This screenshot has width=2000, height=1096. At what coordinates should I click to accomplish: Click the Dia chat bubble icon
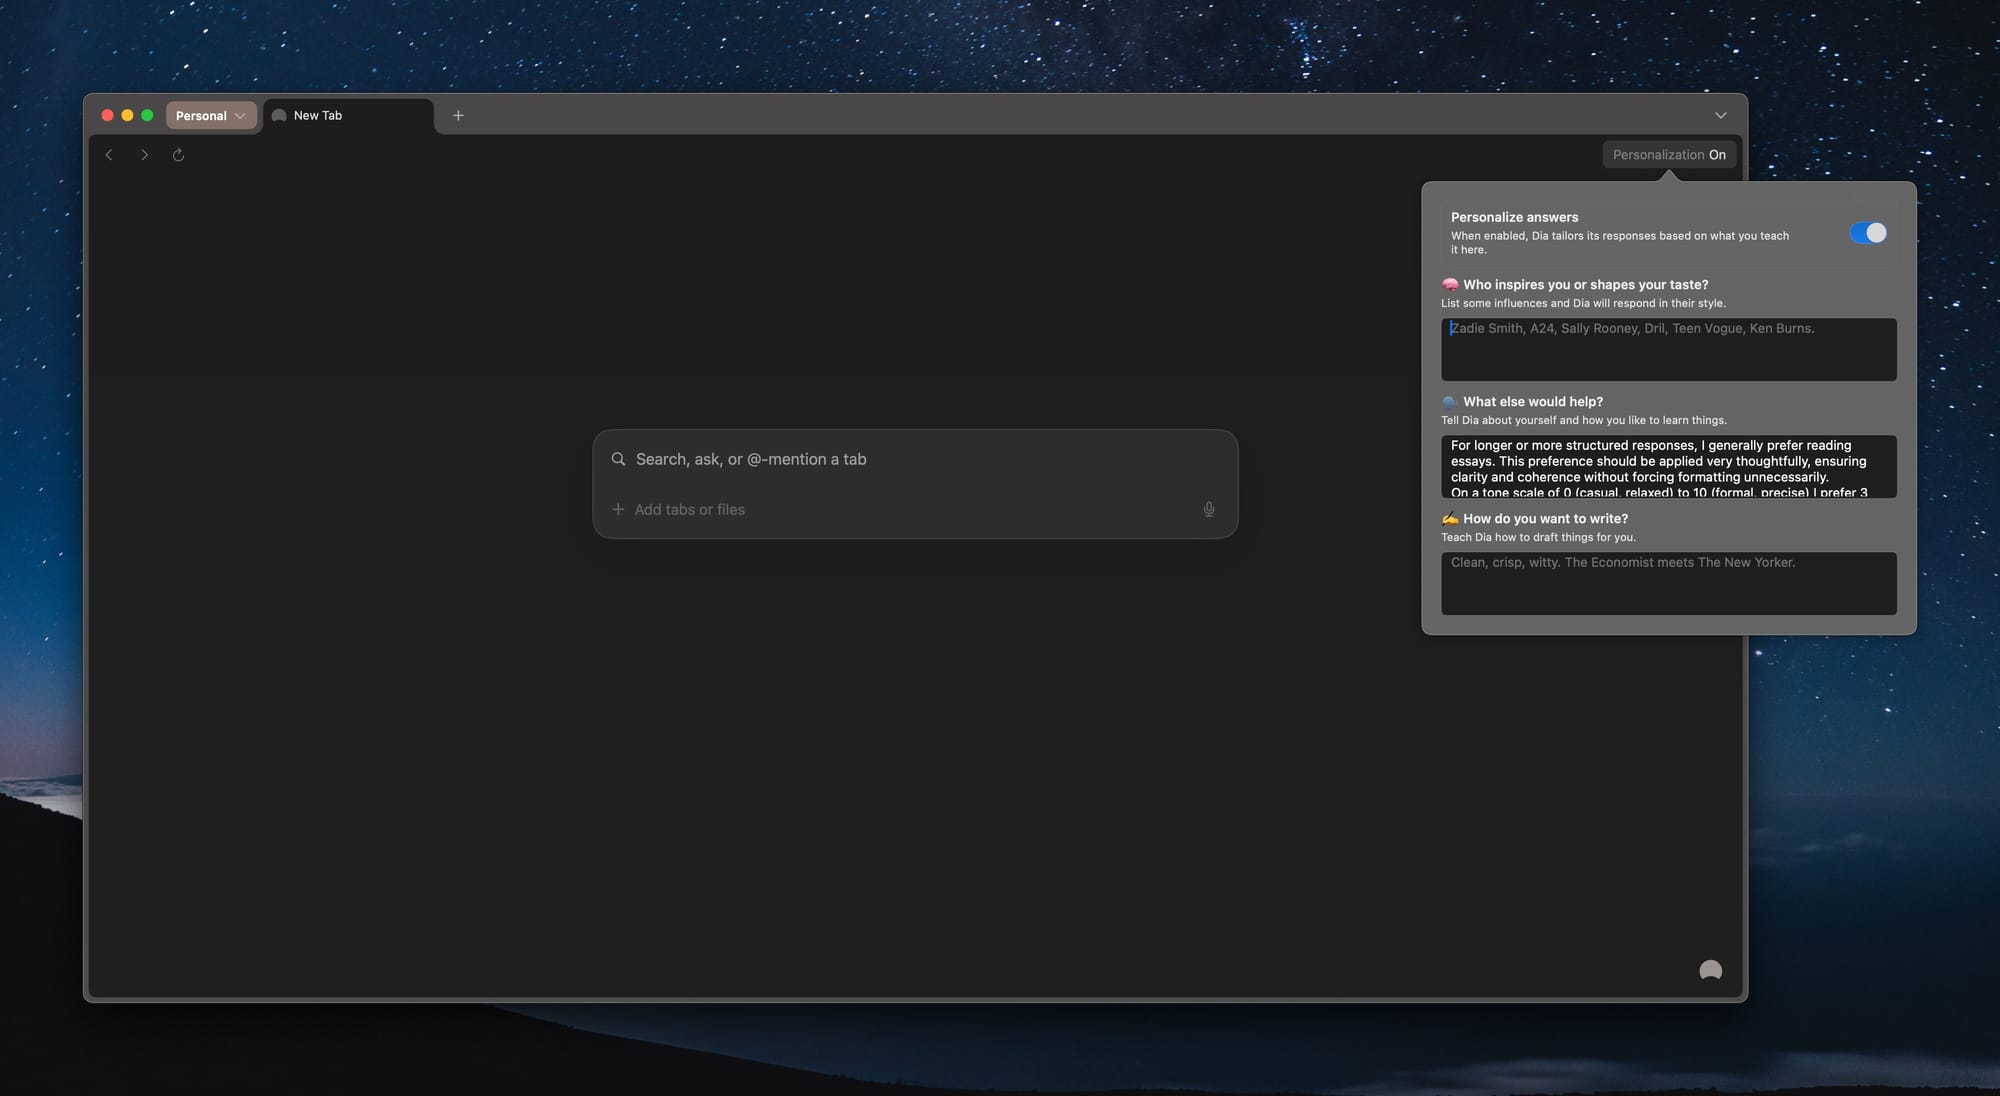1710,970
